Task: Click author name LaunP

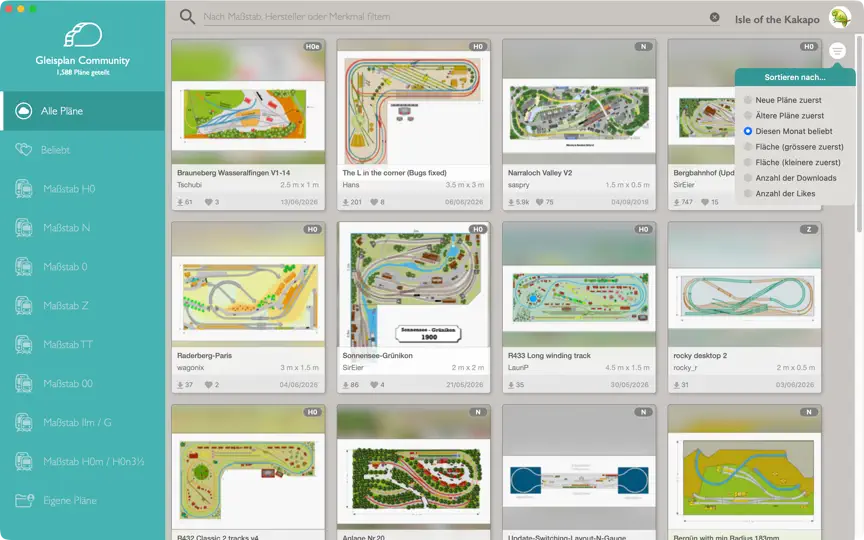Action: (x=518, y=368)
